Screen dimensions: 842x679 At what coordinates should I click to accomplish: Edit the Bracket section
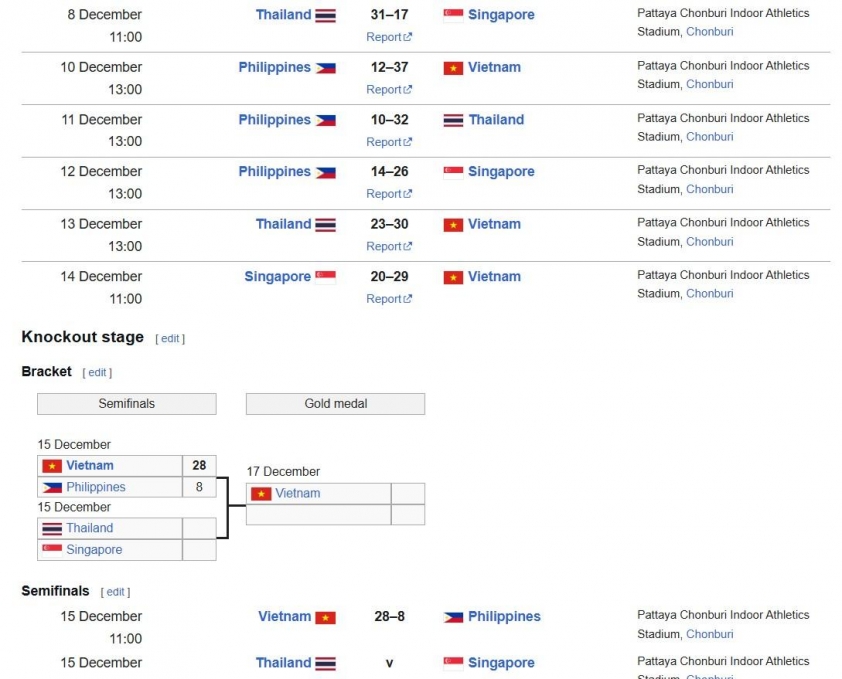pyautogui.click(x=97, y=373)
